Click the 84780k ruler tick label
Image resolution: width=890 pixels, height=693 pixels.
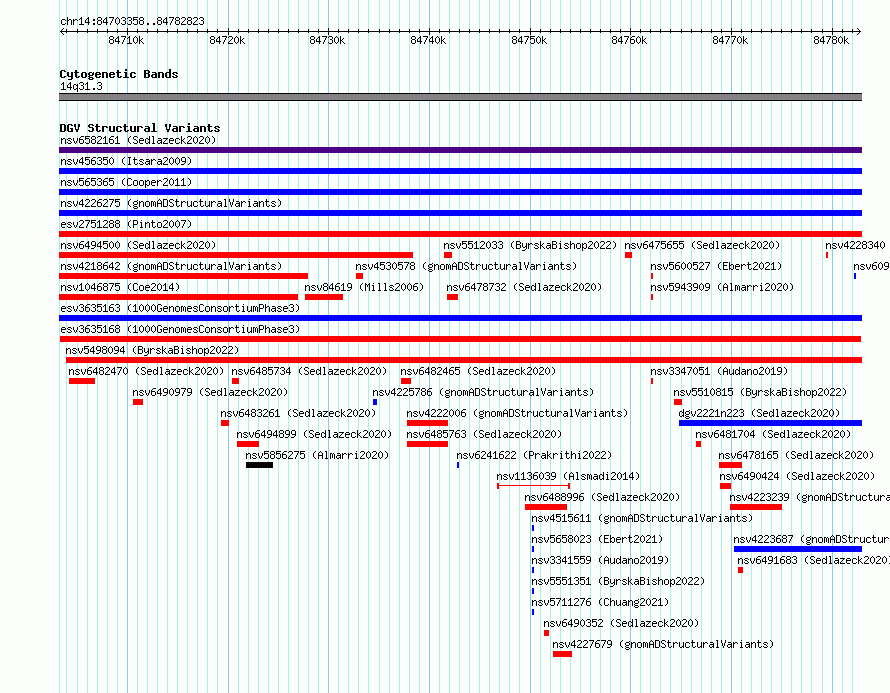[x=831, y=40]
